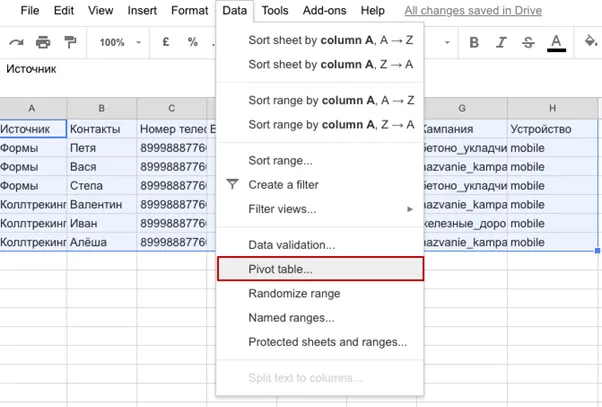Open the Add-ons menu
The image size is (602, 407).
tap(324, 10)
